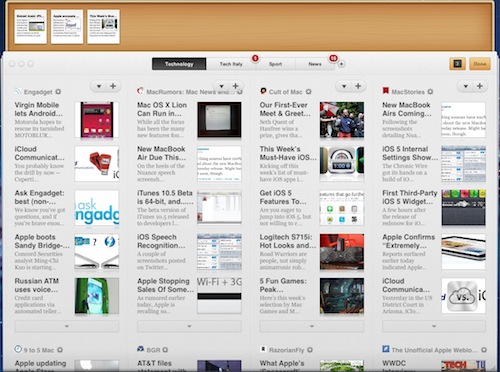
Task: Open 'iCloud Communicat...' headline under Engadget
Action: pos(39,153)
